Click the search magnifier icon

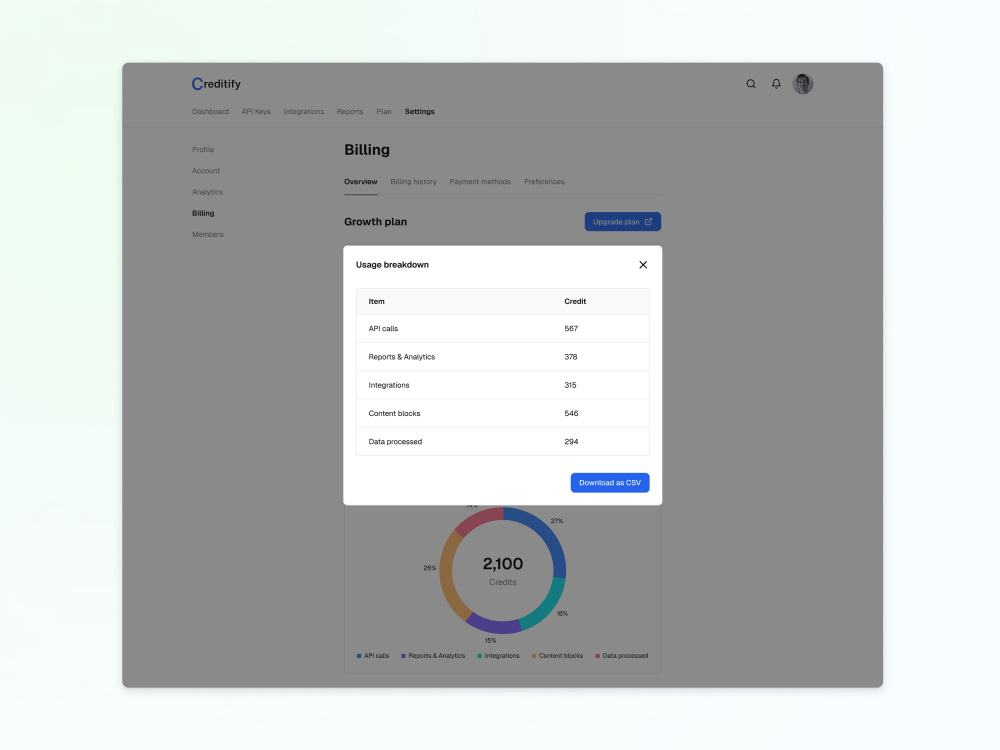tap(751, 84)
